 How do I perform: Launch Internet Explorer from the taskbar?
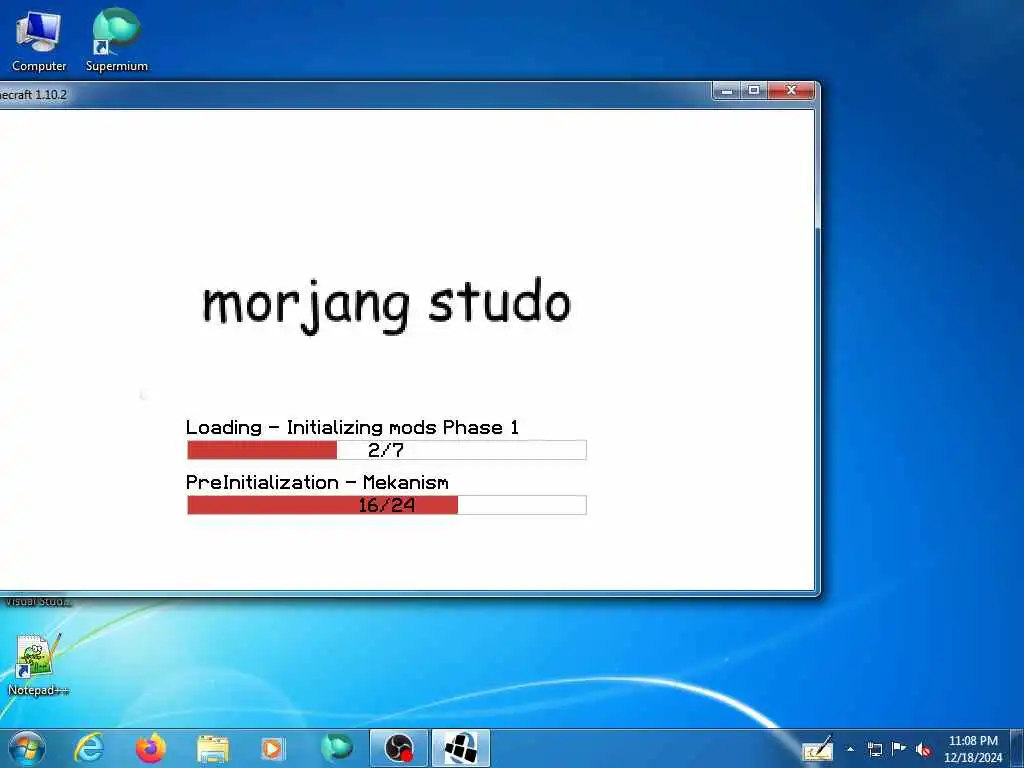click(x=89, y=748)
